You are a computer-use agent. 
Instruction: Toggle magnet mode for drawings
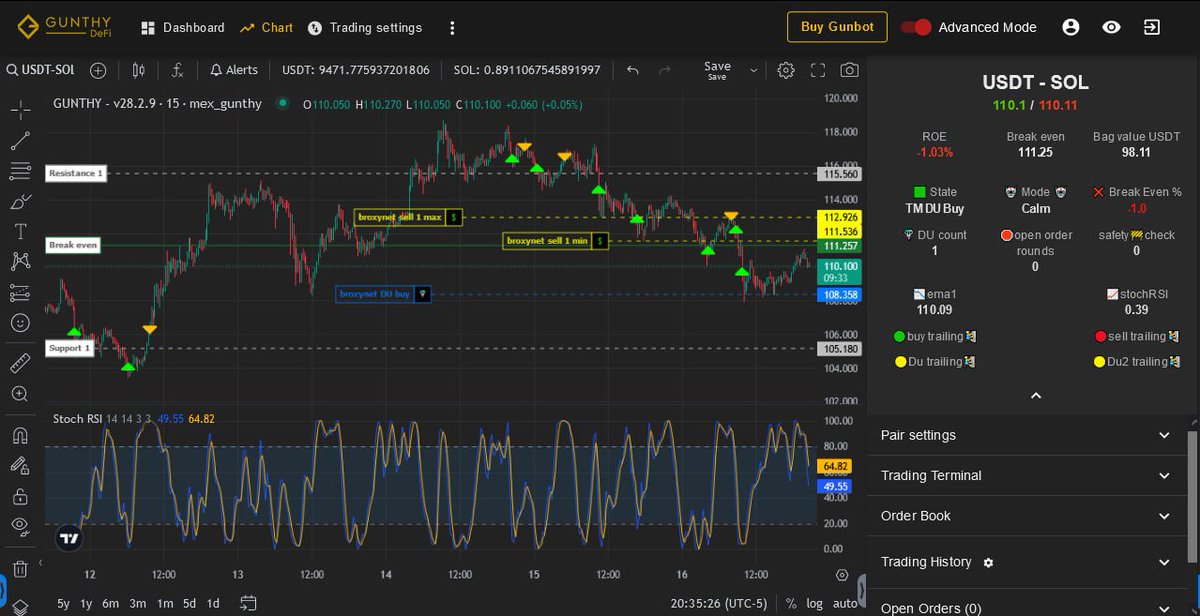[x=20, y=435]
